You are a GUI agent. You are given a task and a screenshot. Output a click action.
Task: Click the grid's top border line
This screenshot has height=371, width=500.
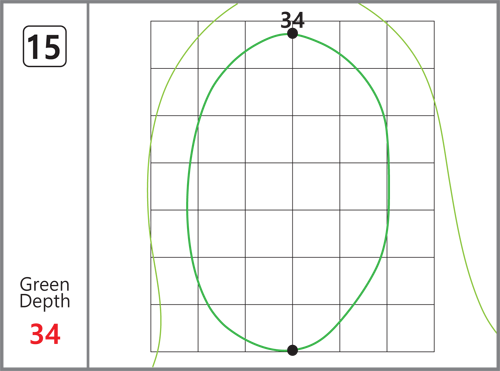(x=292, y=21)
